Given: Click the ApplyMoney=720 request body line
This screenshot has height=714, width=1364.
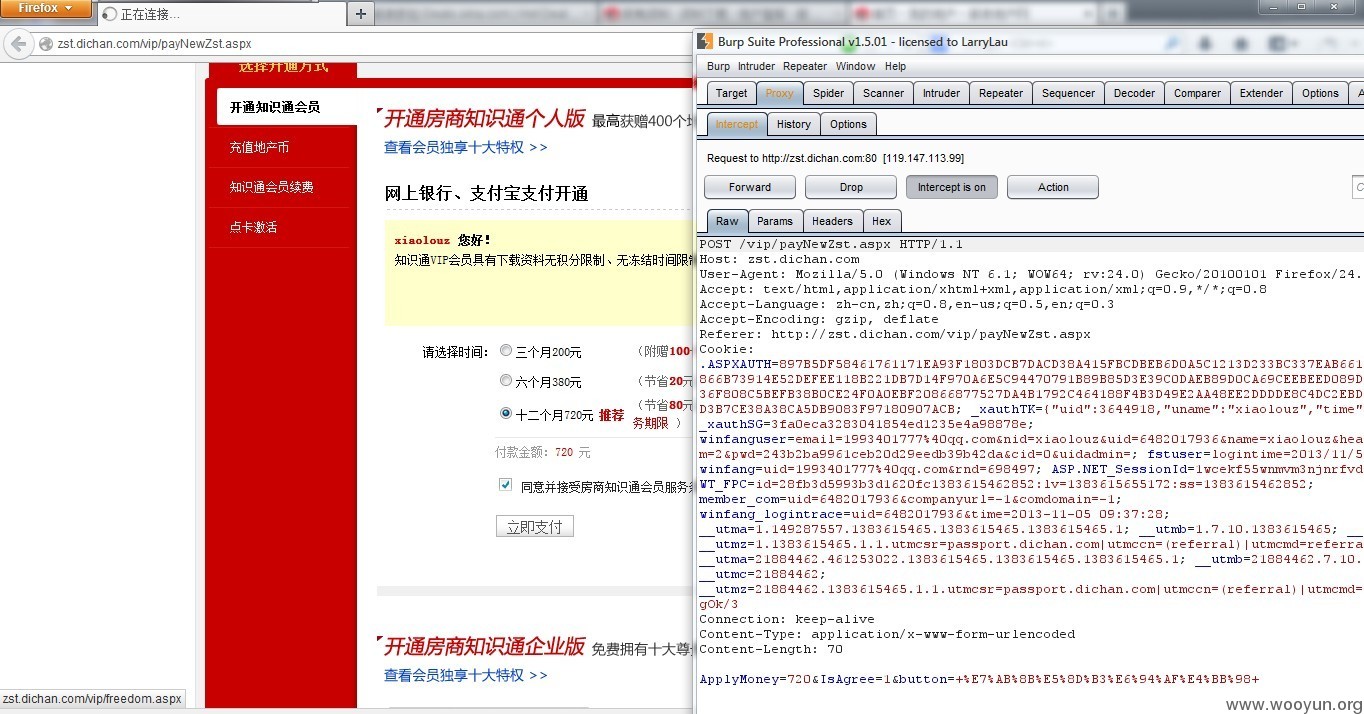Looking at the screenshot, I should [979, 679].
